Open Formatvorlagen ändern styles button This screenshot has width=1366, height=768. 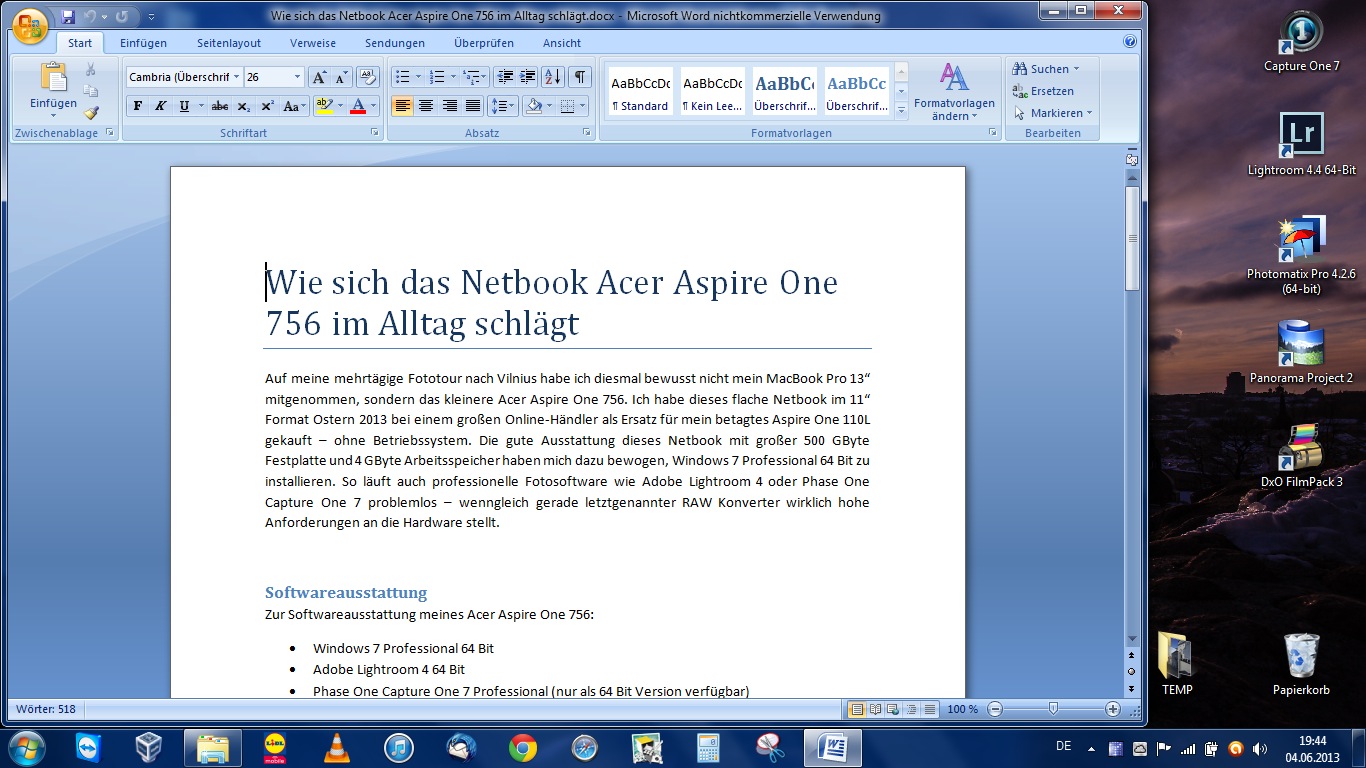(x=954, y=92)
